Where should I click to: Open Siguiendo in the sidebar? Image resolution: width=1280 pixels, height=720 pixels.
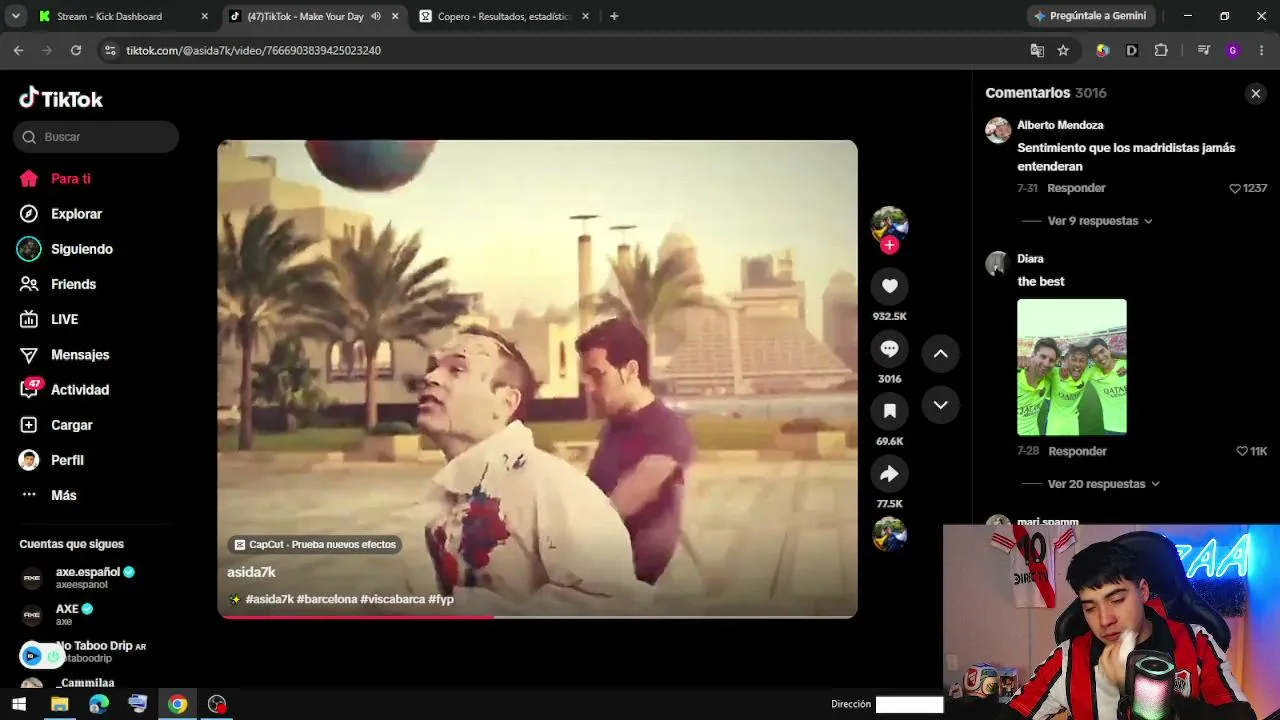click(x=66, y=249)
